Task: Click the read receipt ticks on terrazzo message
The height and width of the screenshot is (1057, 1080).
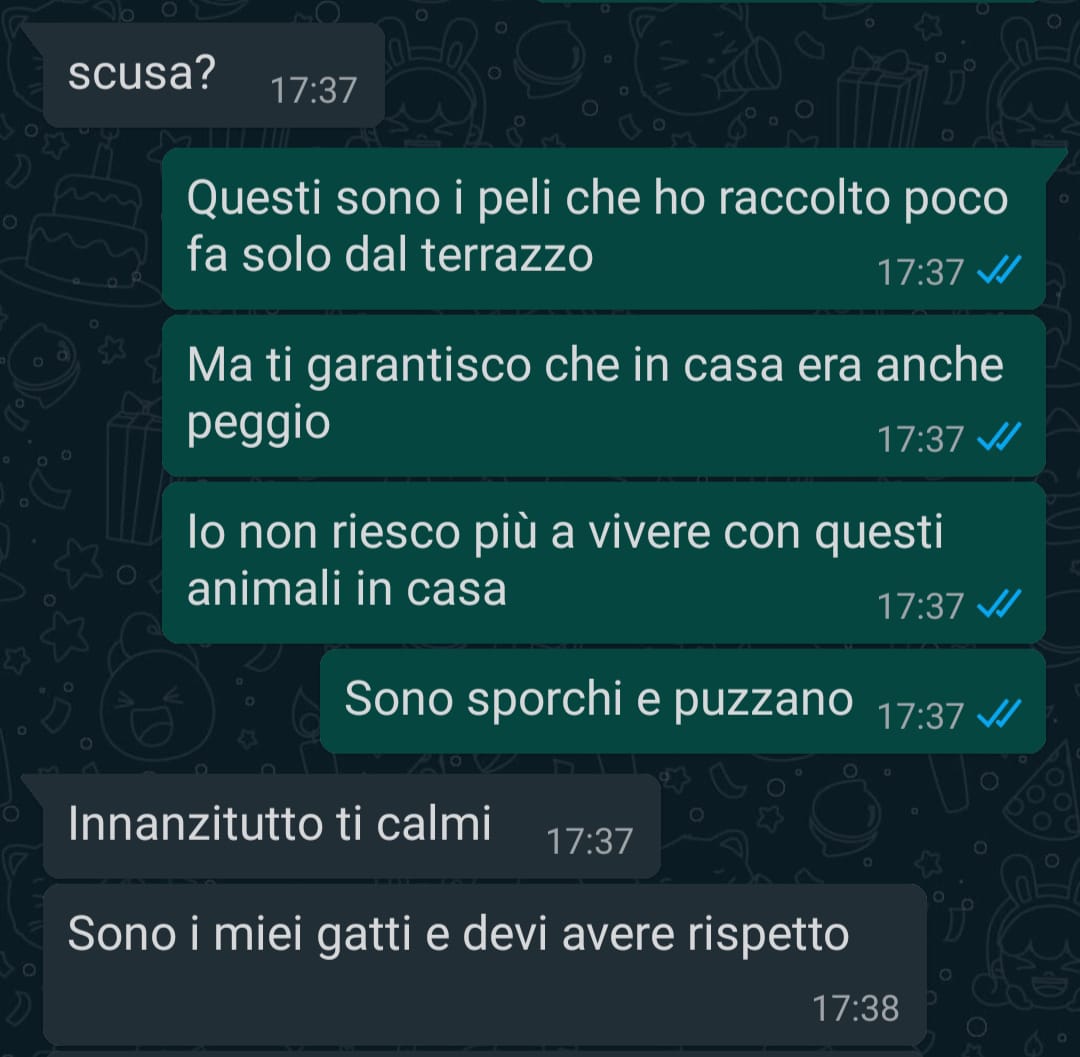Action: (x=999, y=271)
